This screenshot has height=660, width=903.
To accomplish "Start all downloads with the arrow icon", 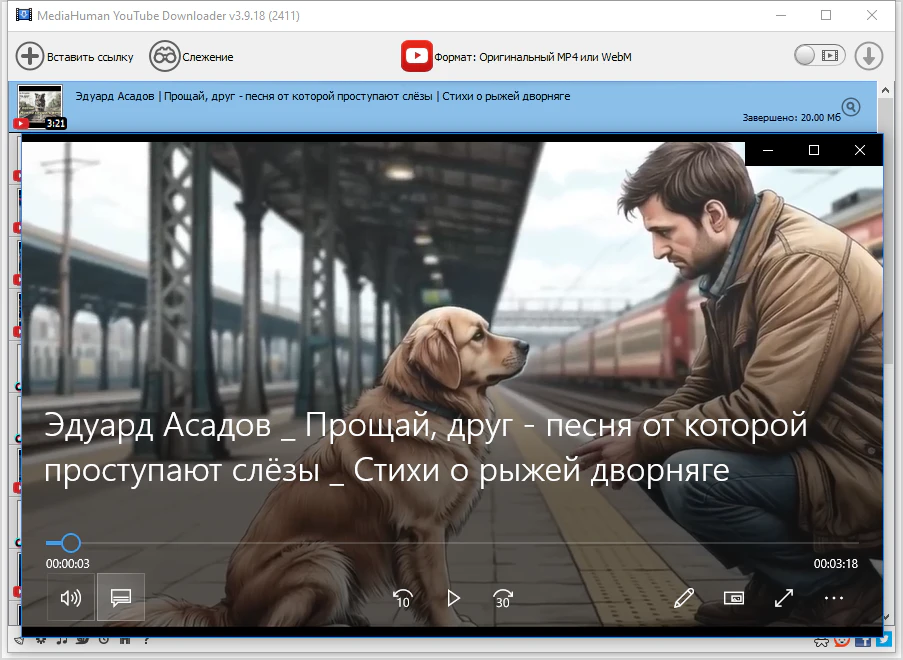I will pyautogui.click(x=869, y=56).
